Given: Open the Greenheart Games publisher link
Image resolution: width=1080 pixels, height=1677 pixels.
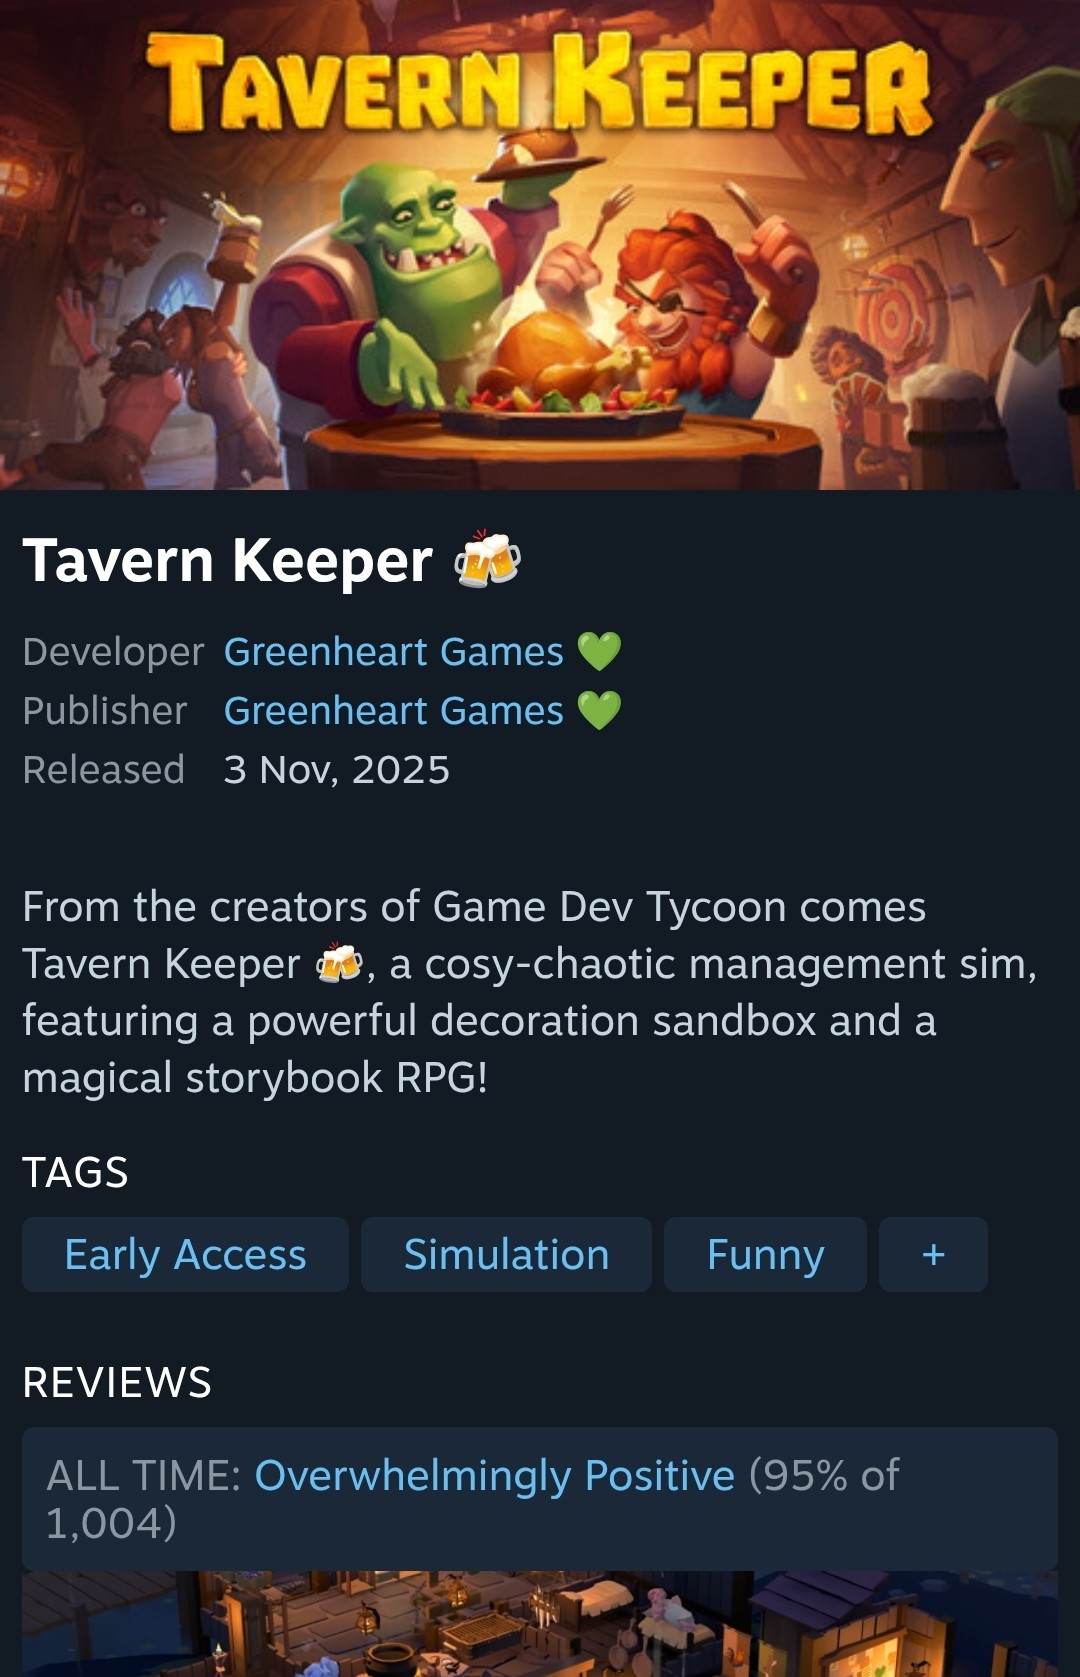Looking at the screenshot, I should (393, 711).
